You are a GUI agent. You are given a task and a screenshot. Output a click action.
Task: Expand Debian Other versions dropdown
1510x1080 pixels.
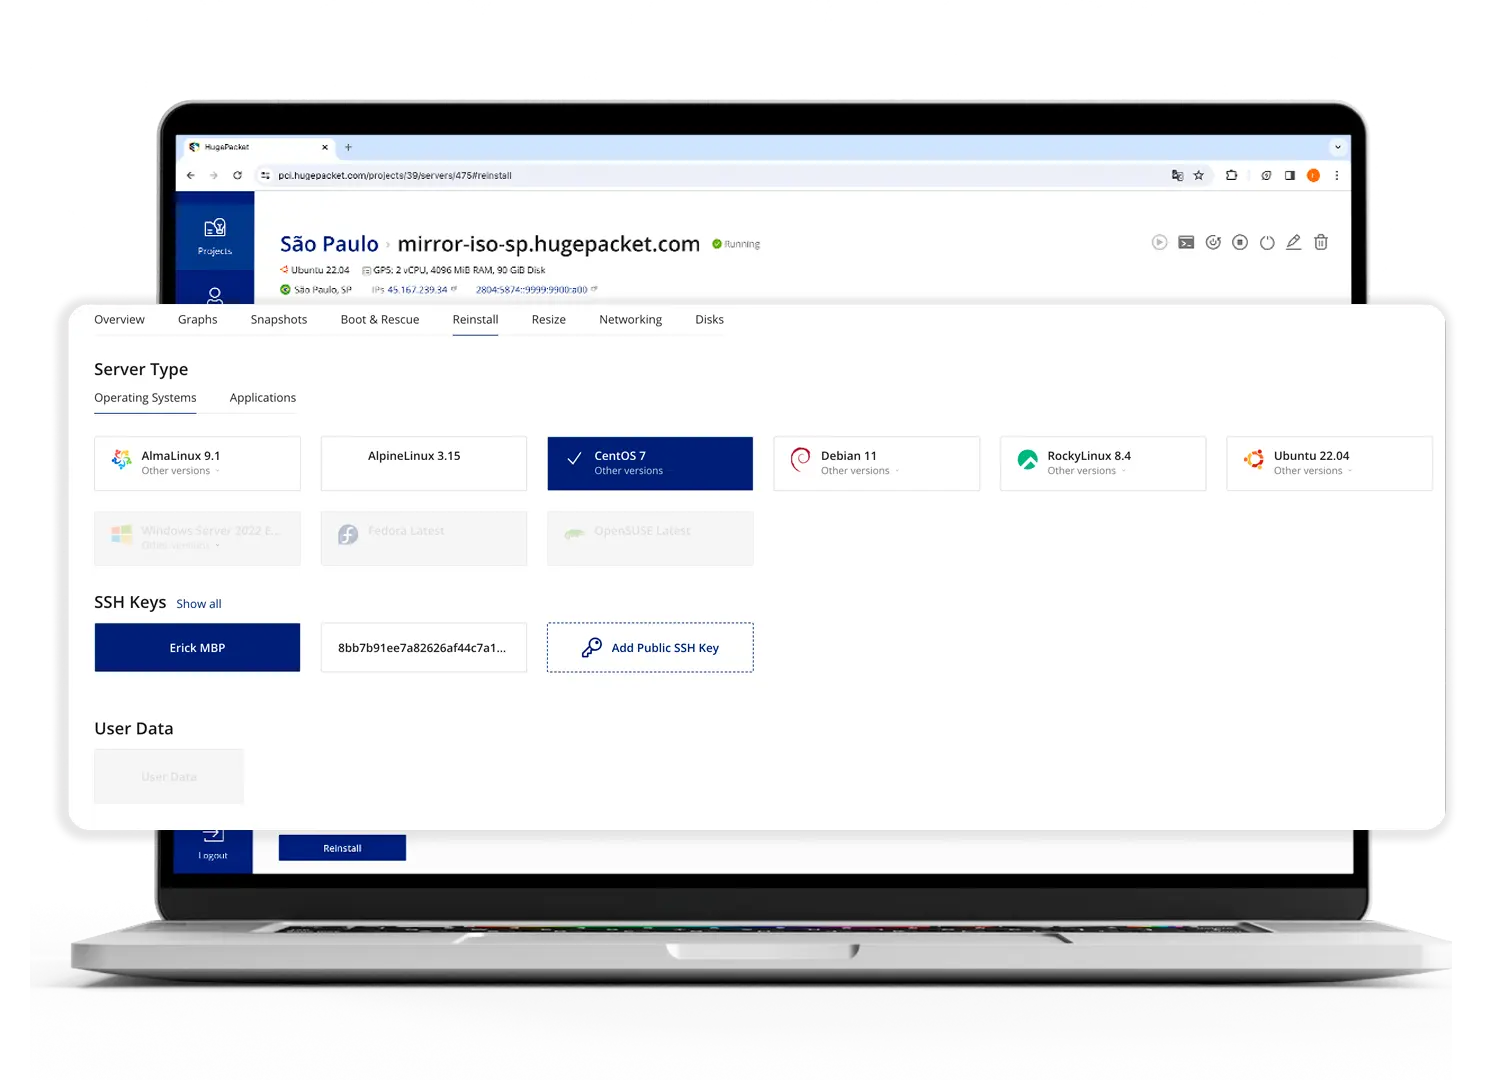tap(860, 471)
